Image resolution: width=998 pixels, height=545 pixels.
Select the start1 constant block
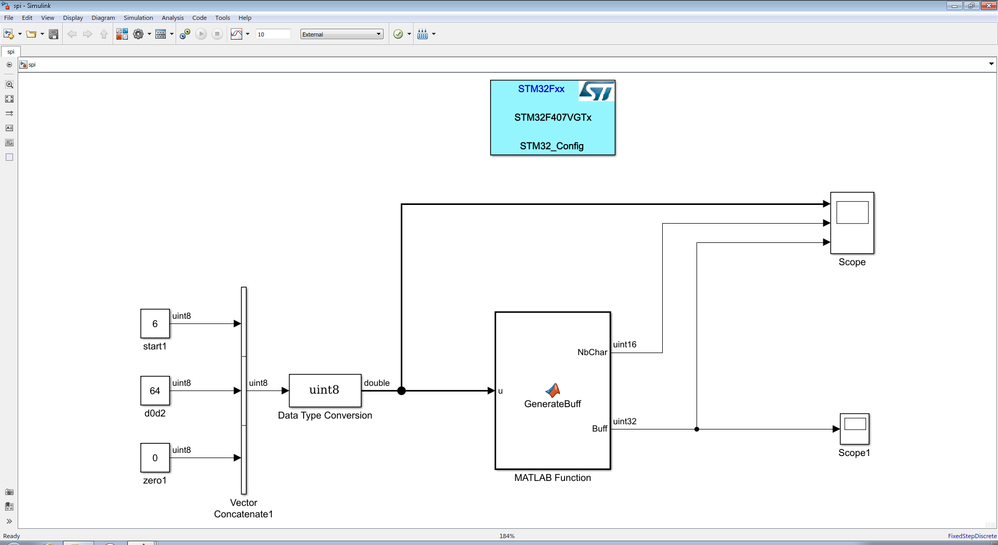pyautogui.click(x=155, y=323)
